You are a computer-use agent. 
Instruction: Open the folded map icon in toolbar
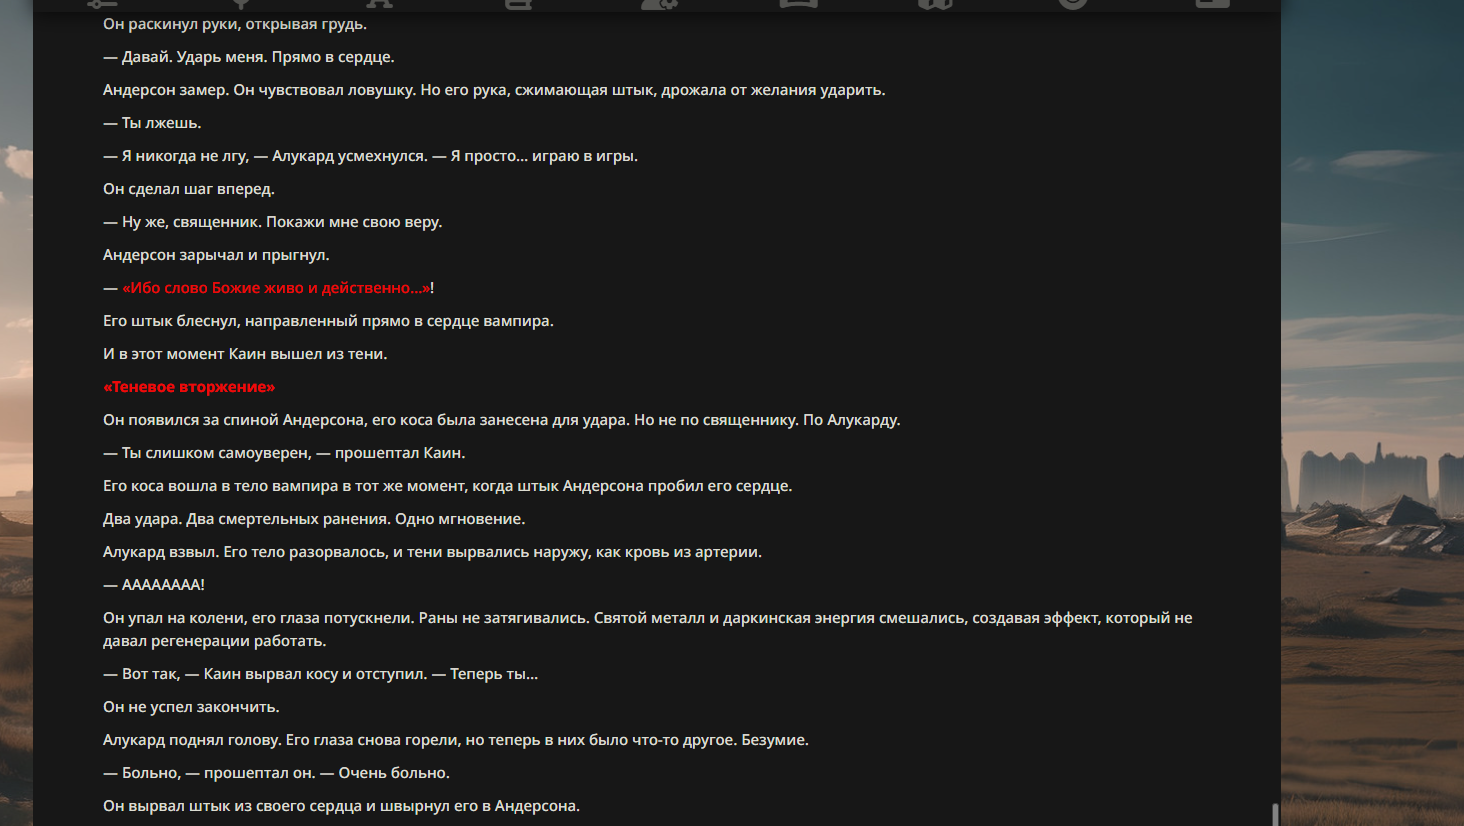(935, 4)
